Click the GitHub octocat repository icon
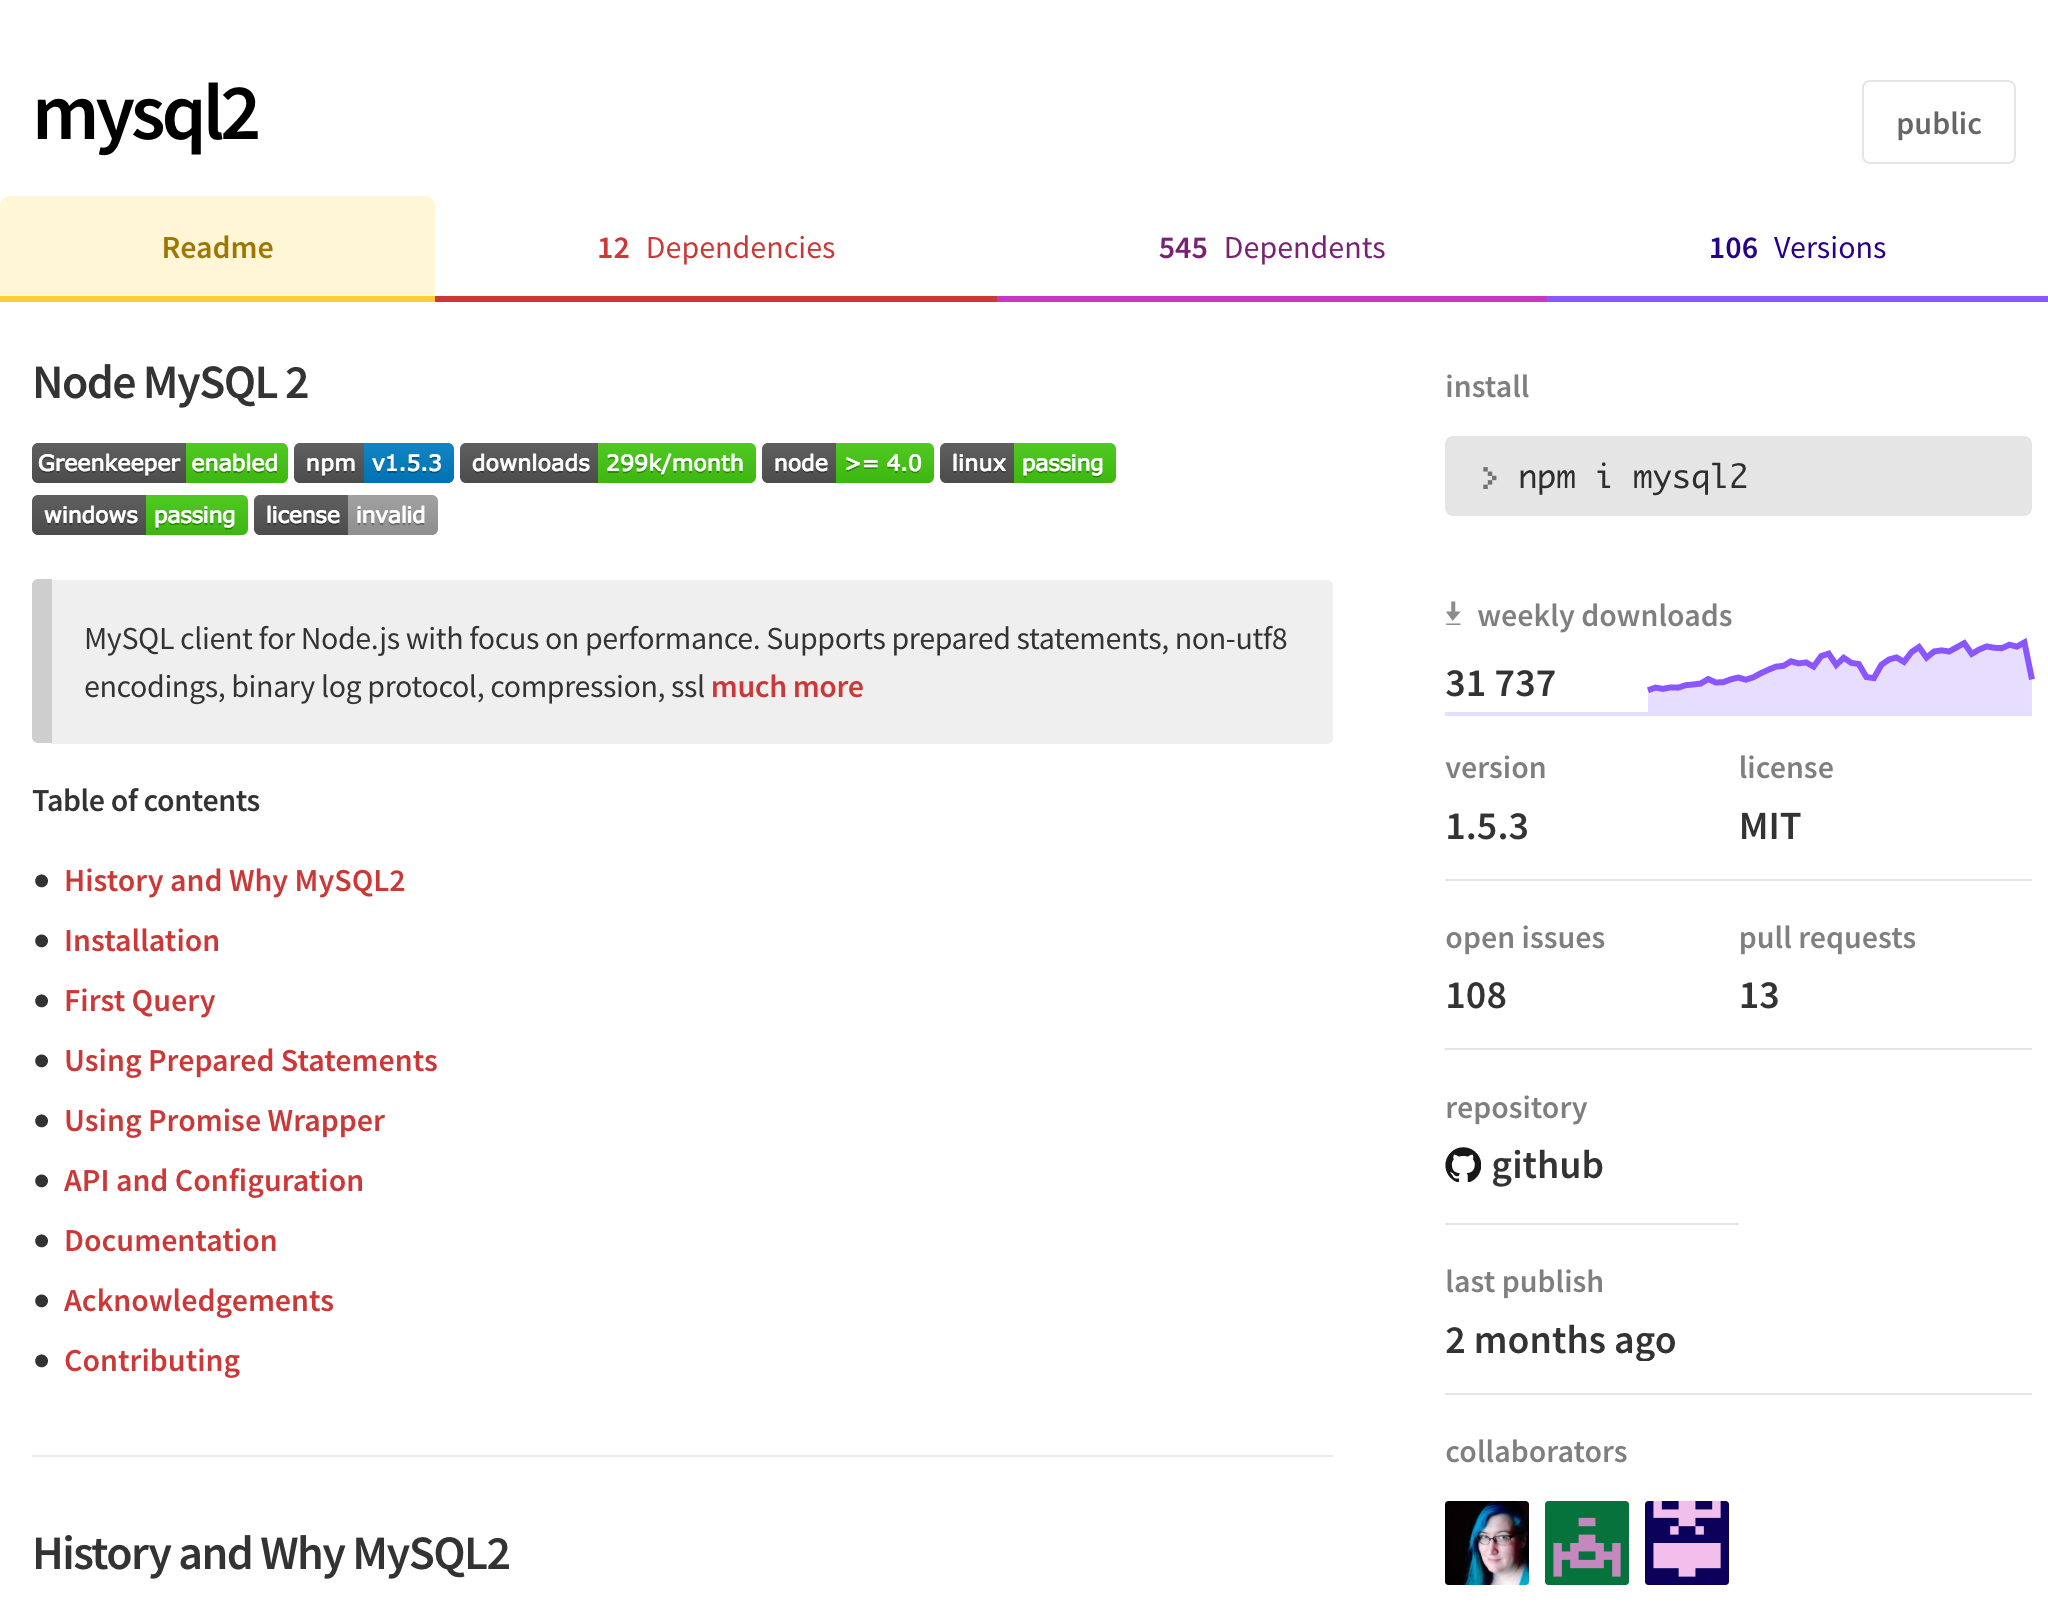 pyautogui.click(x=1463, y=1165)
